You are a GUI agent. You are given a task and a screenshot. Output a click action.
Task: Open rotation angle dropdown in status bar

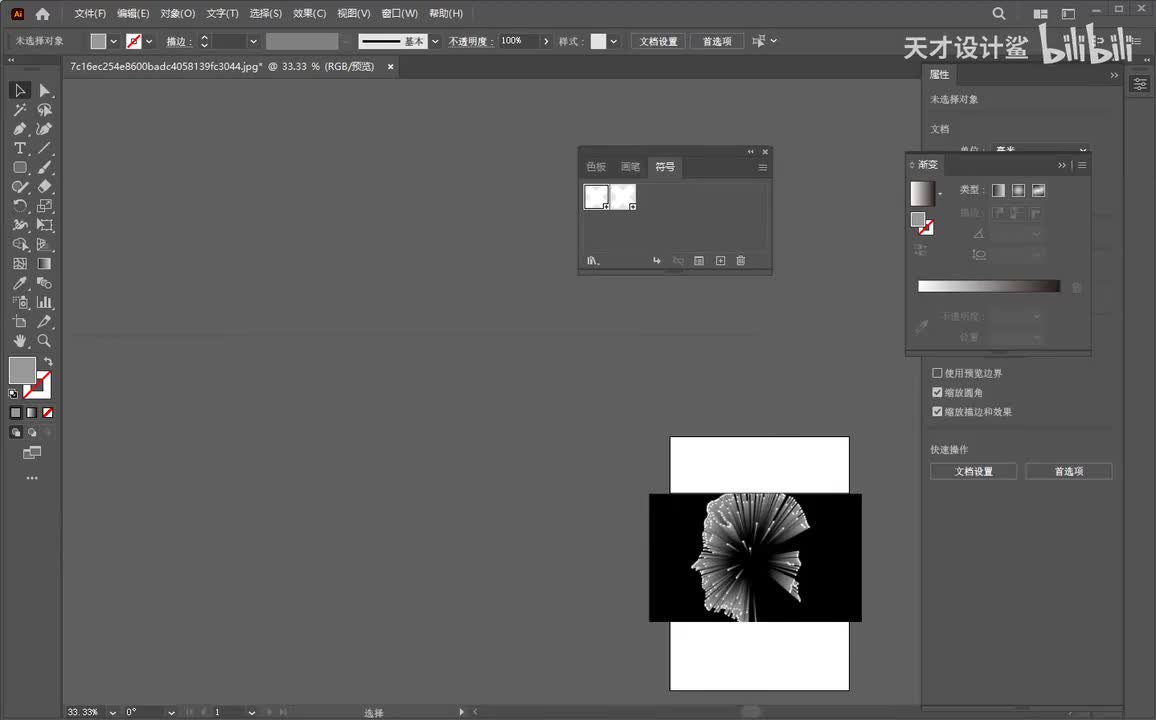click(171, 713)
